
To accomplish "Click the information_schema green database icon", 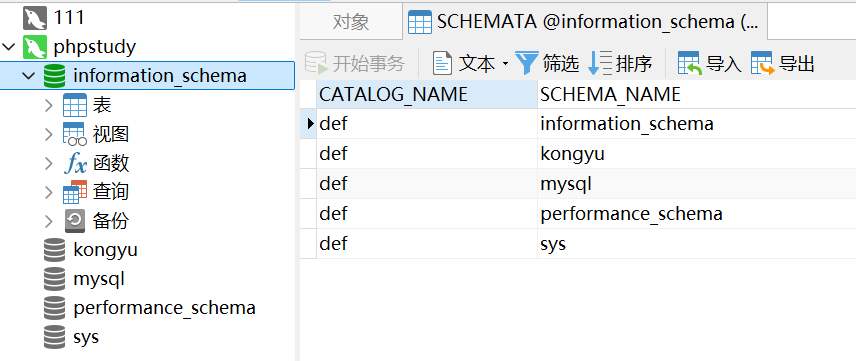I will (x=54, y=76).
